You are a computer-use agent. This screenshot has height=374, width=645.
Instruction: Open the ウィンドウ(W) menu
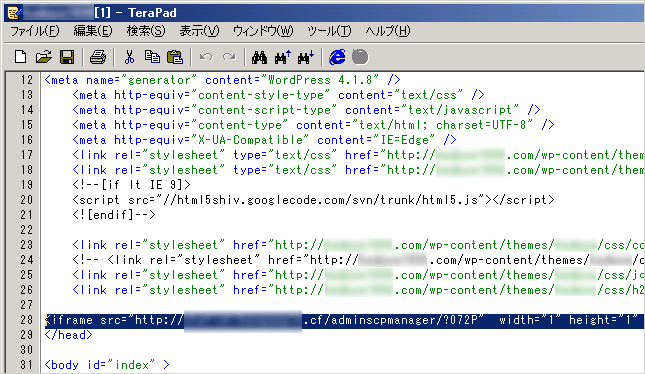(263, 31)
